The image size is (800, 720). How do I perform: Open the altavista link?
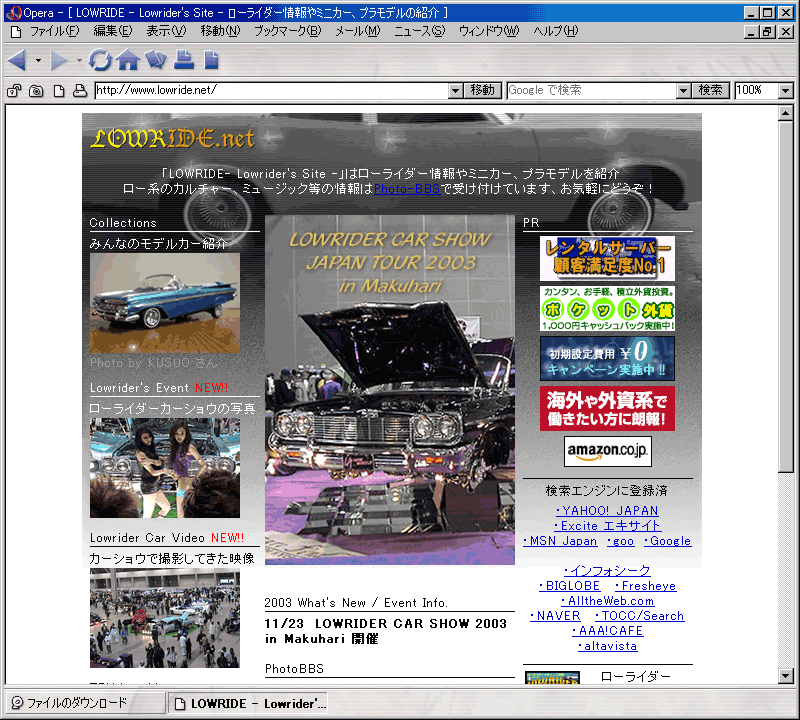[607, 646]
